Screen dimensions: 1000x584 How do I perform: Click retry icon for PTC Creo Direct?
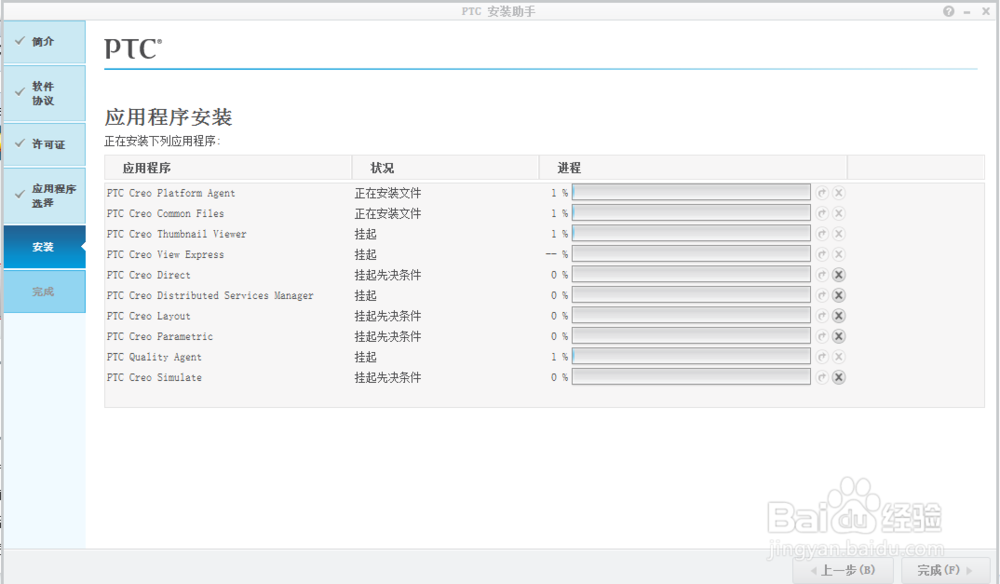(x=822, y=275)
